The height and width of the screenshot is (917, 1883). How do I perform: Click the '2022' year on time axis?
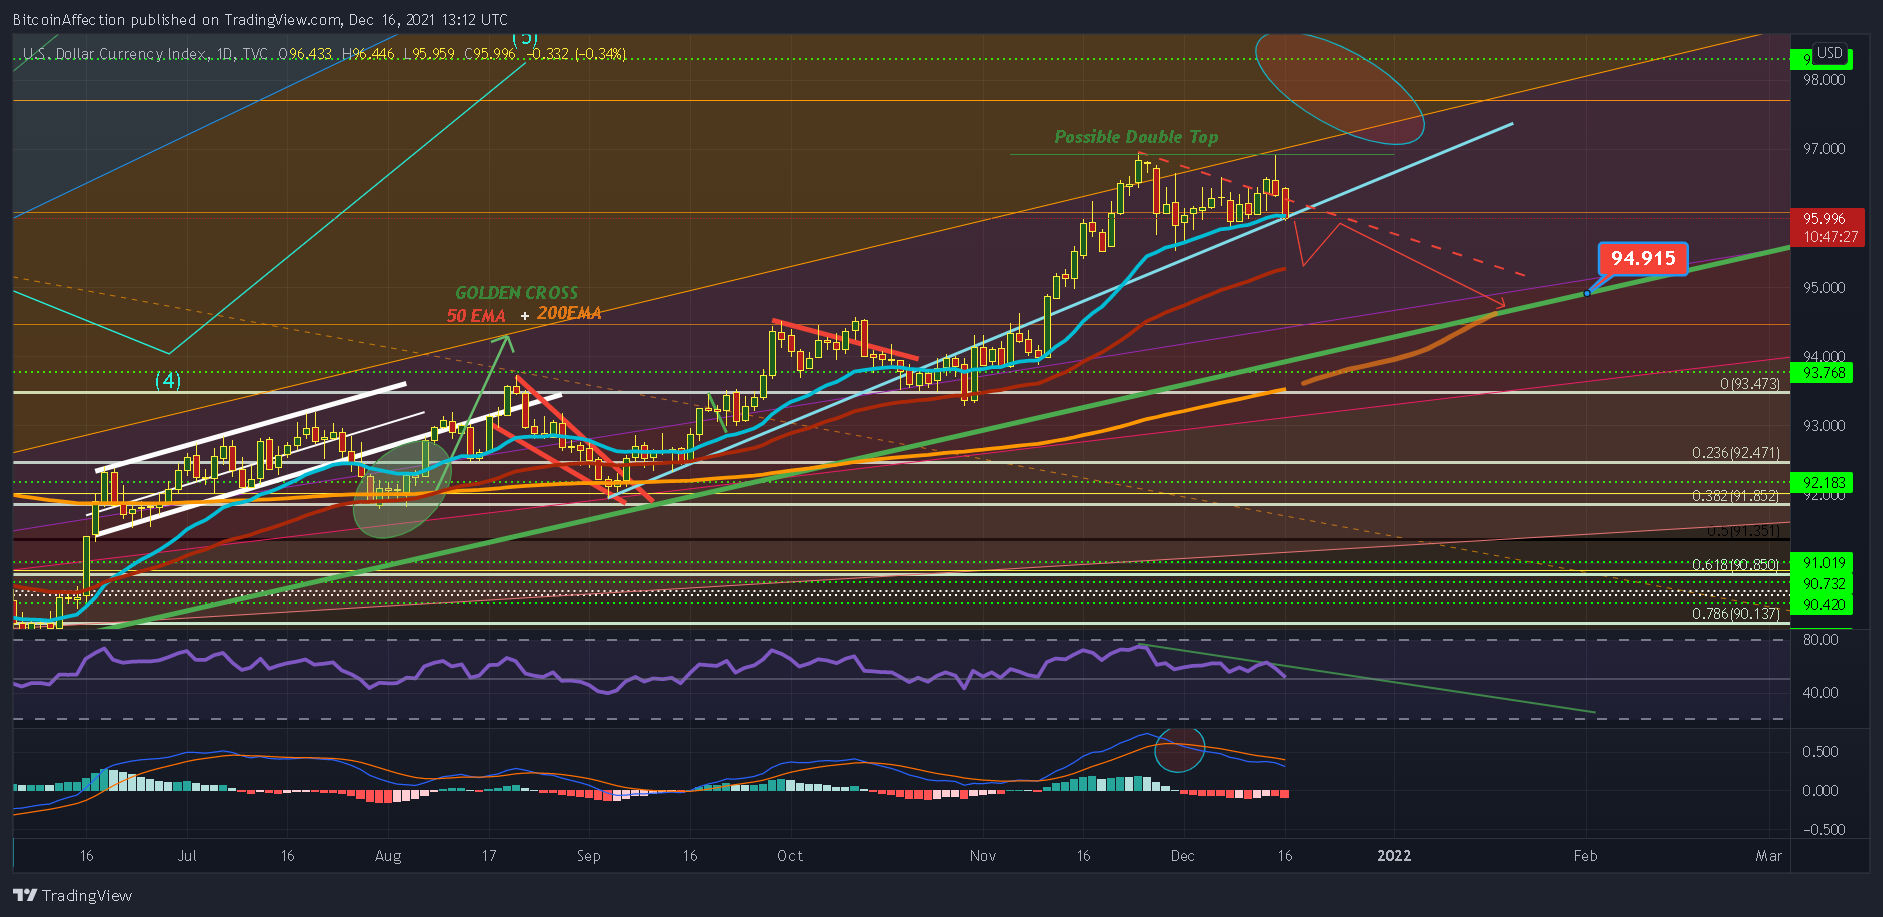point(1394,856)
